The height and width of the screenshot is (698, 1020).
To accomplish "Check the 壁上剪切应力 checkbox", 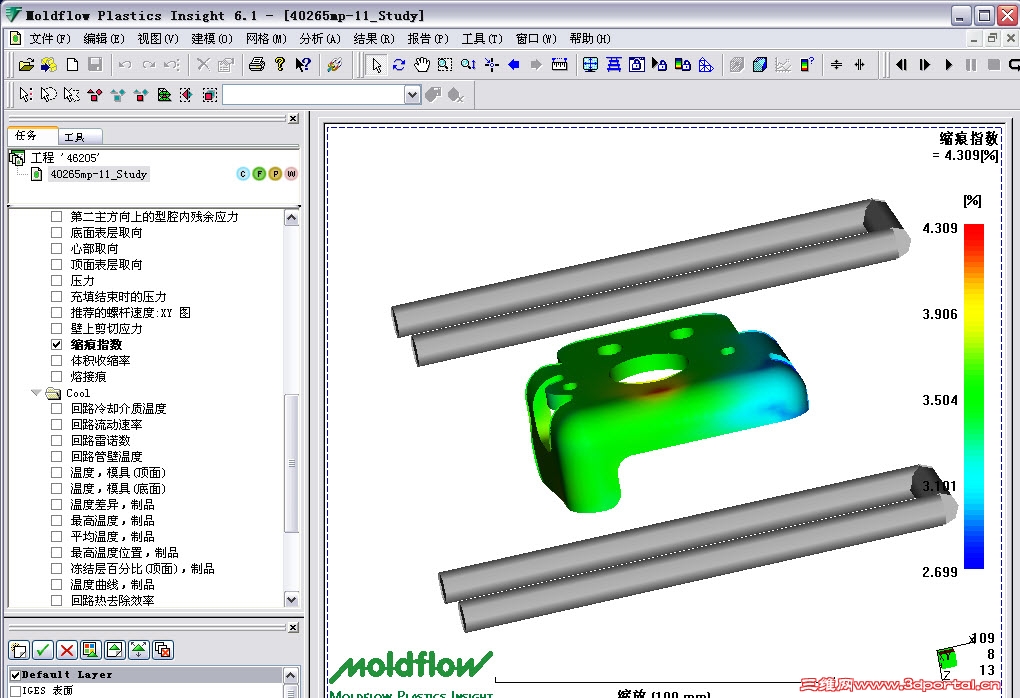I will [x=57, y=329].
